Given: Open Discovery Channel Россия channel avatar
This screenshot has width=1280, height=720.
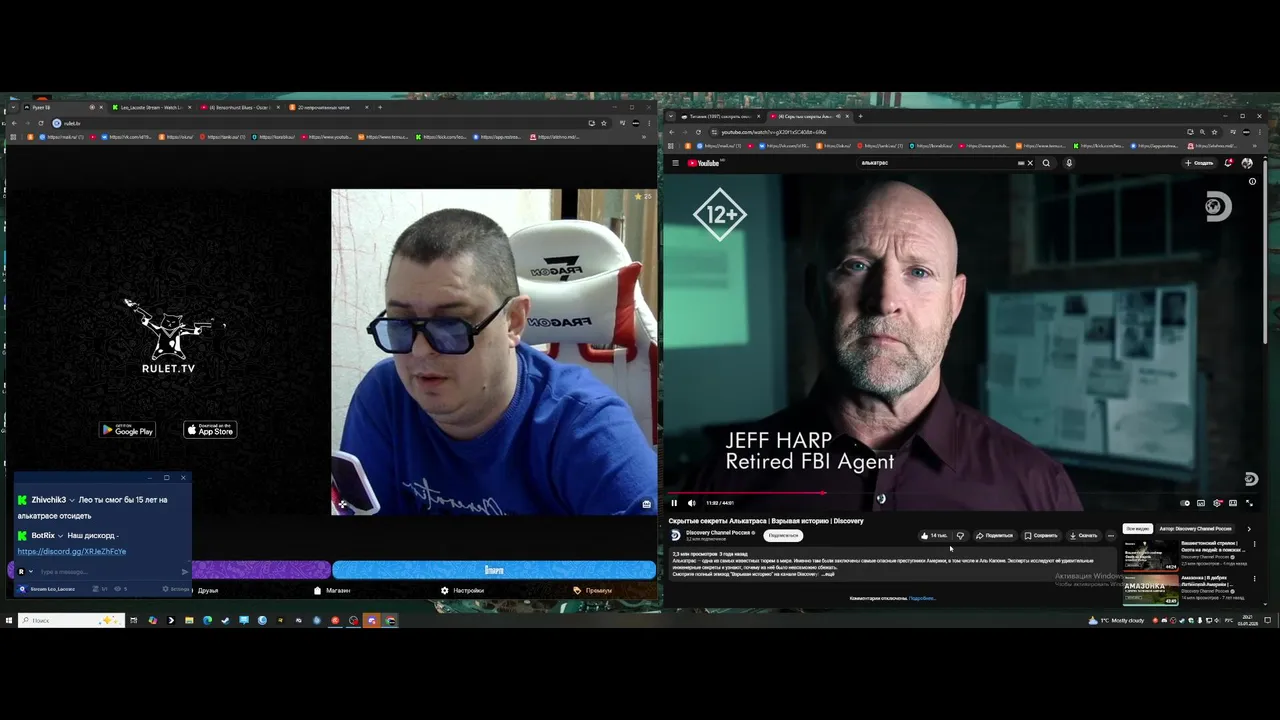Looking at the screenshot, I should pyautogui.click(x=675, y=535).
